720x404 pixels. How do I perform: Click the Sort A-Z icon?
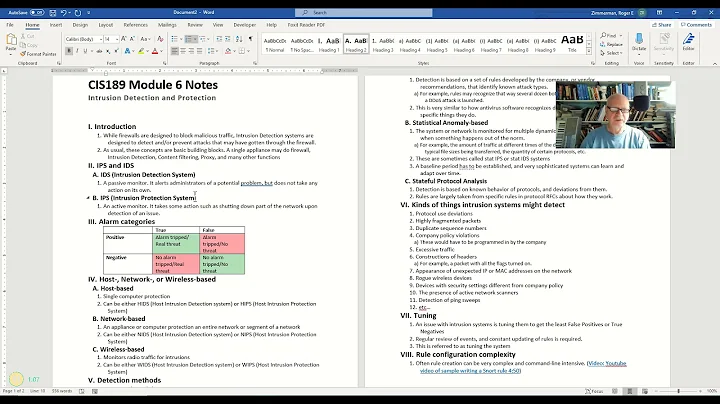click(239, 39)
